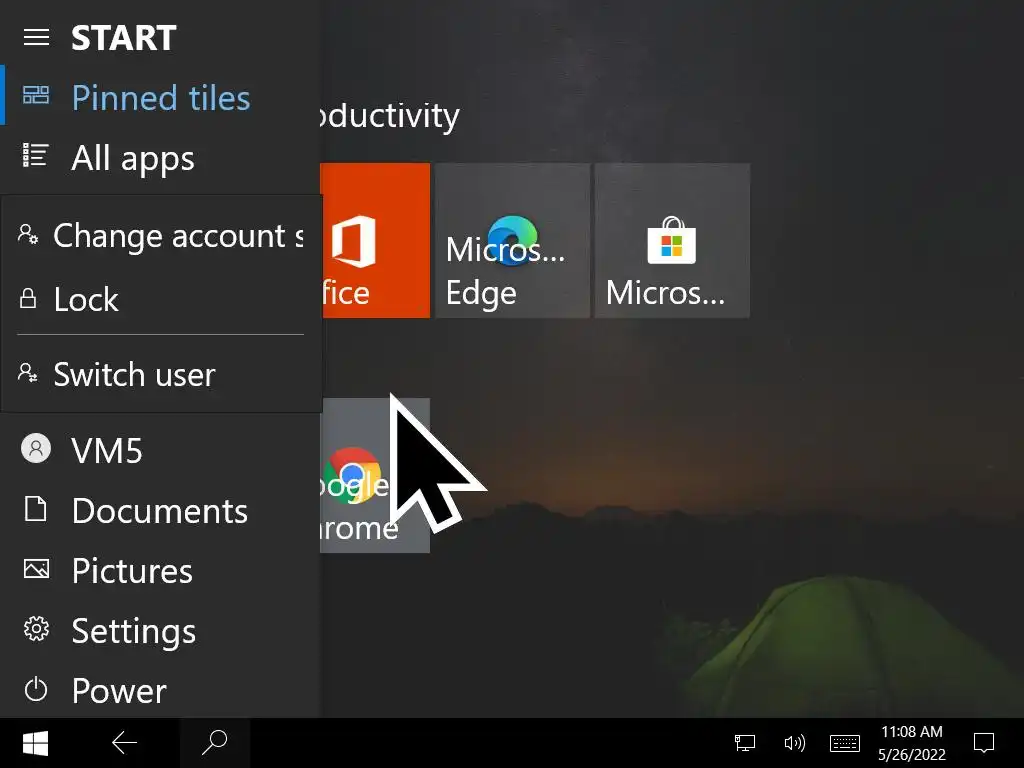The width and height of the screenshot is (1024, 768).
Task: Select Pinned tiles view
Action: pyautogui.click(x=160, y=97)
